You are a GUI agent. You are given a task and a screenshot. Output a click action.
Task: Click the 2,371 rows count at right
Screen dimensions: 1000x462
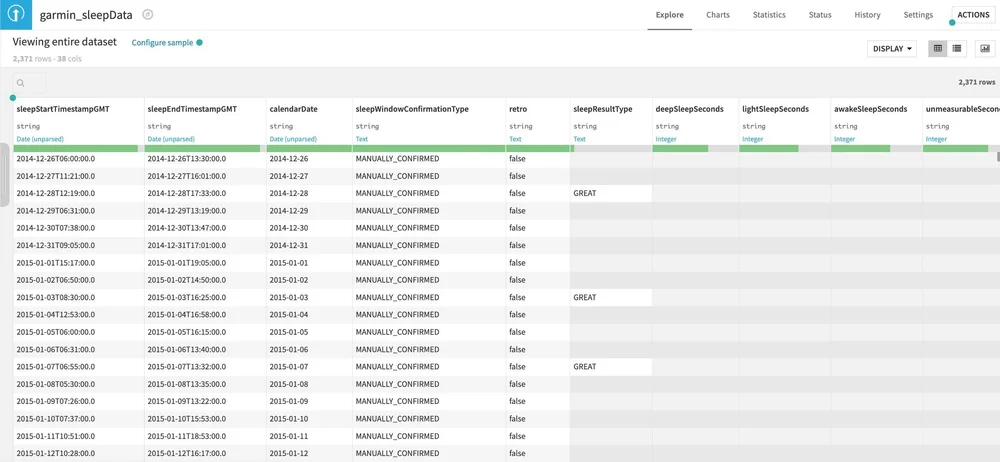(976, 82)
